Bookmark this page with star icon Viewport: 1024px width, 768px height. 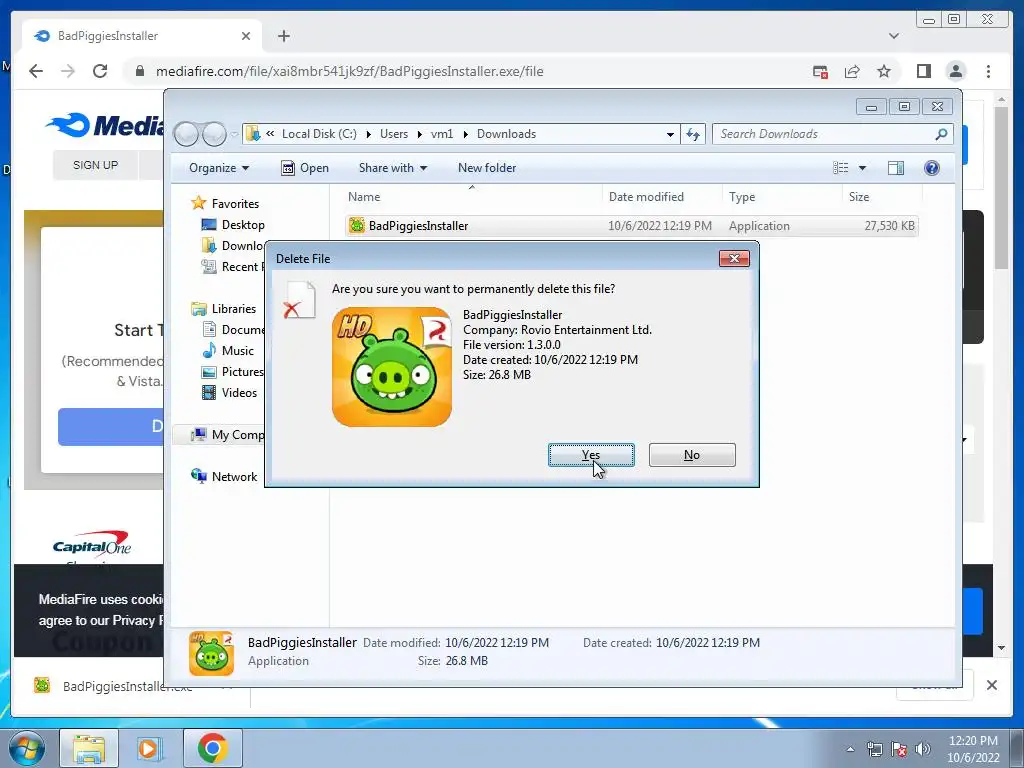(884, 71)
